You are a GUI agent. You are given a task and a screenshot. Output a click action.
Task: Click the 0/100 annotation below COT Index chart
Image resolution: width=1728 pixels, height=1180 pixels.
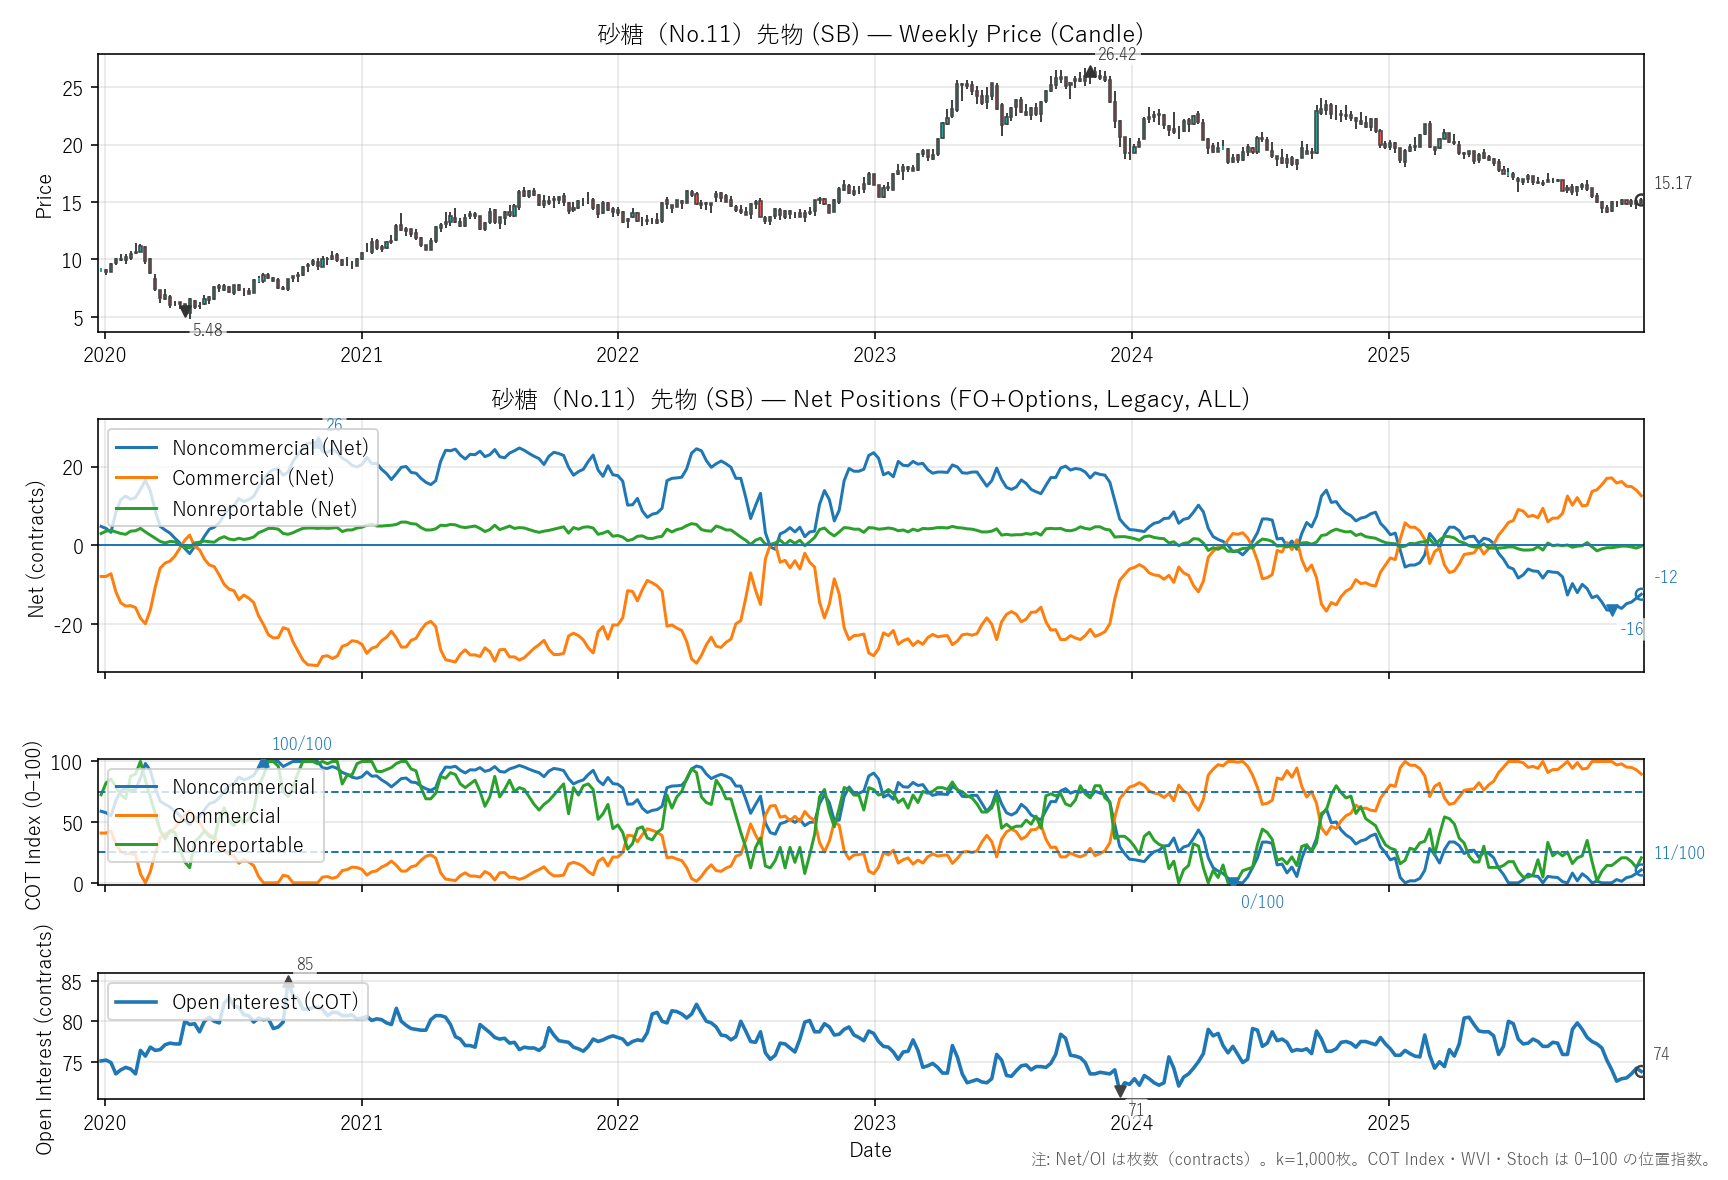pyautogui.click(x=1262, y=902)
